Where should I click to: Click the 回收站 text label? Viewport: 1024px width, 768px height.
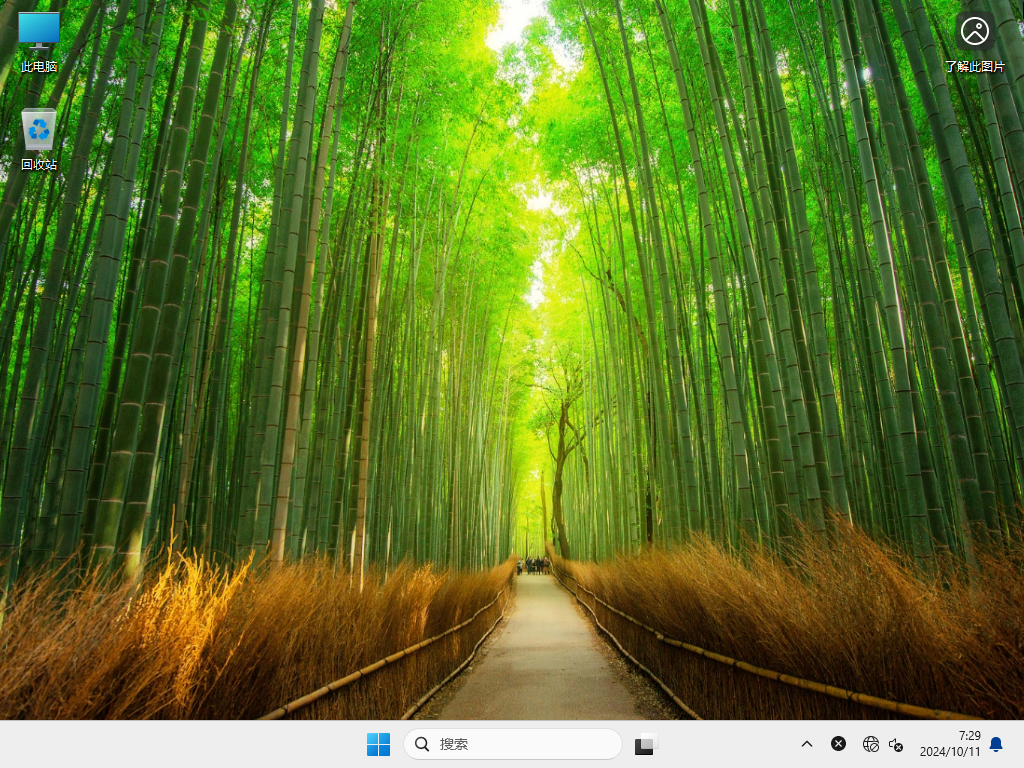pyautogui.click(x=39, y=164)
